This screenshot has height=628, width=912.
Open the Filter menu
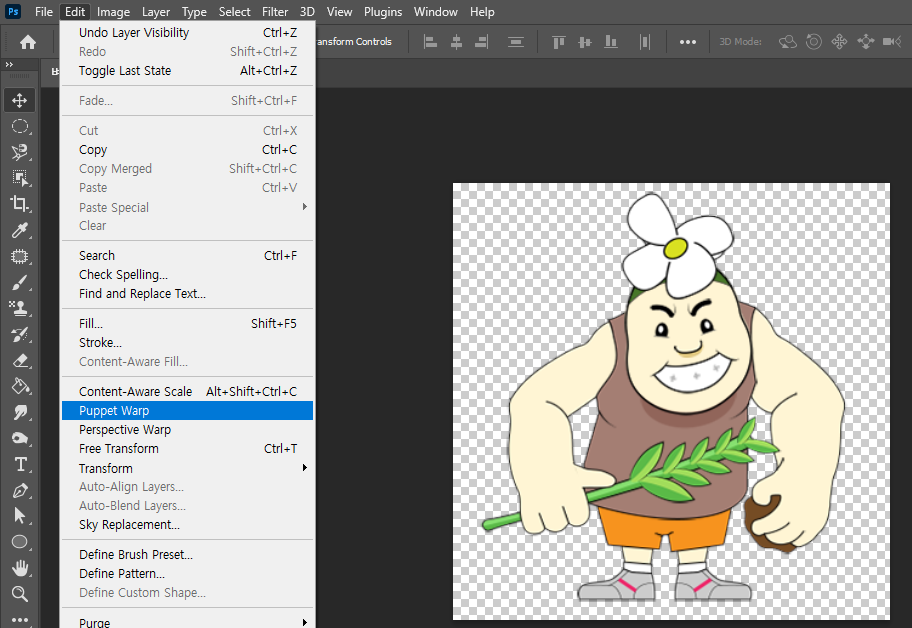coord(275,12)
